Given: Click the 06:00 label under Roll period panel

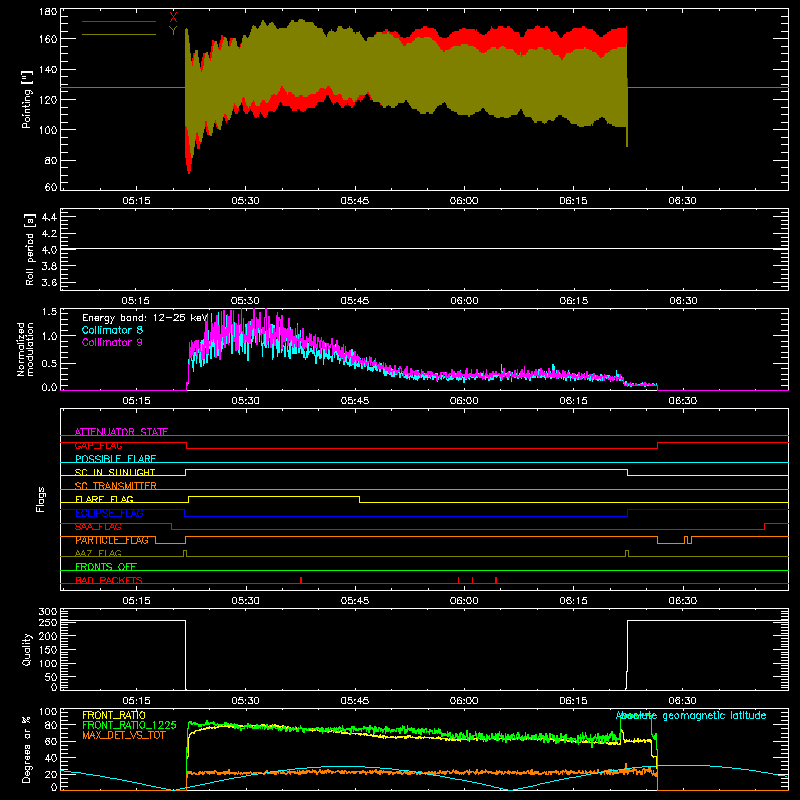Looking at the screenshot, I should point(464,301).
